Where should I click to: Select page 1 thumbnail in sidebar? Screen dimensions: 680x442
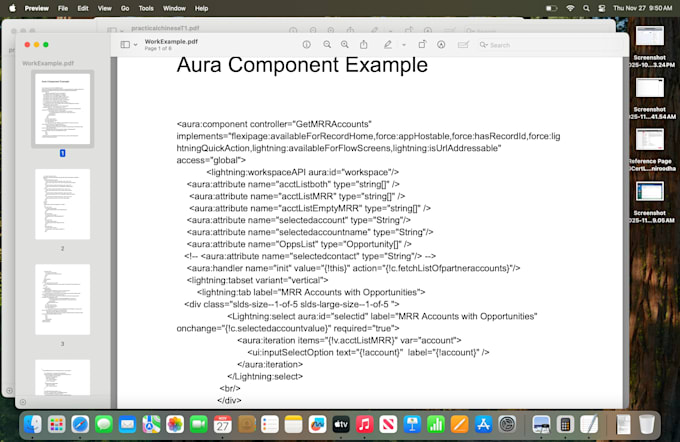click(x=62, y=109)
